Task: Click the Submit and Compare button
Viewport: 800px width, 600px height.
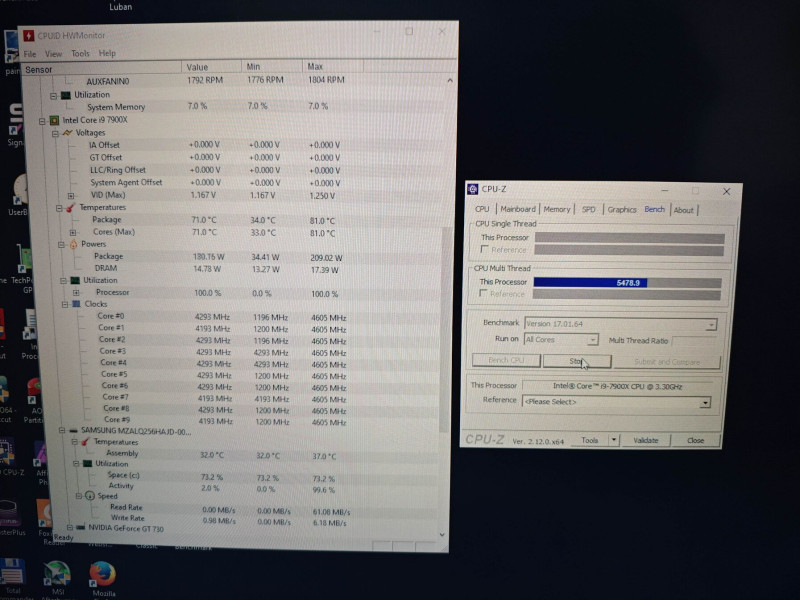Action: click(667, 362)
